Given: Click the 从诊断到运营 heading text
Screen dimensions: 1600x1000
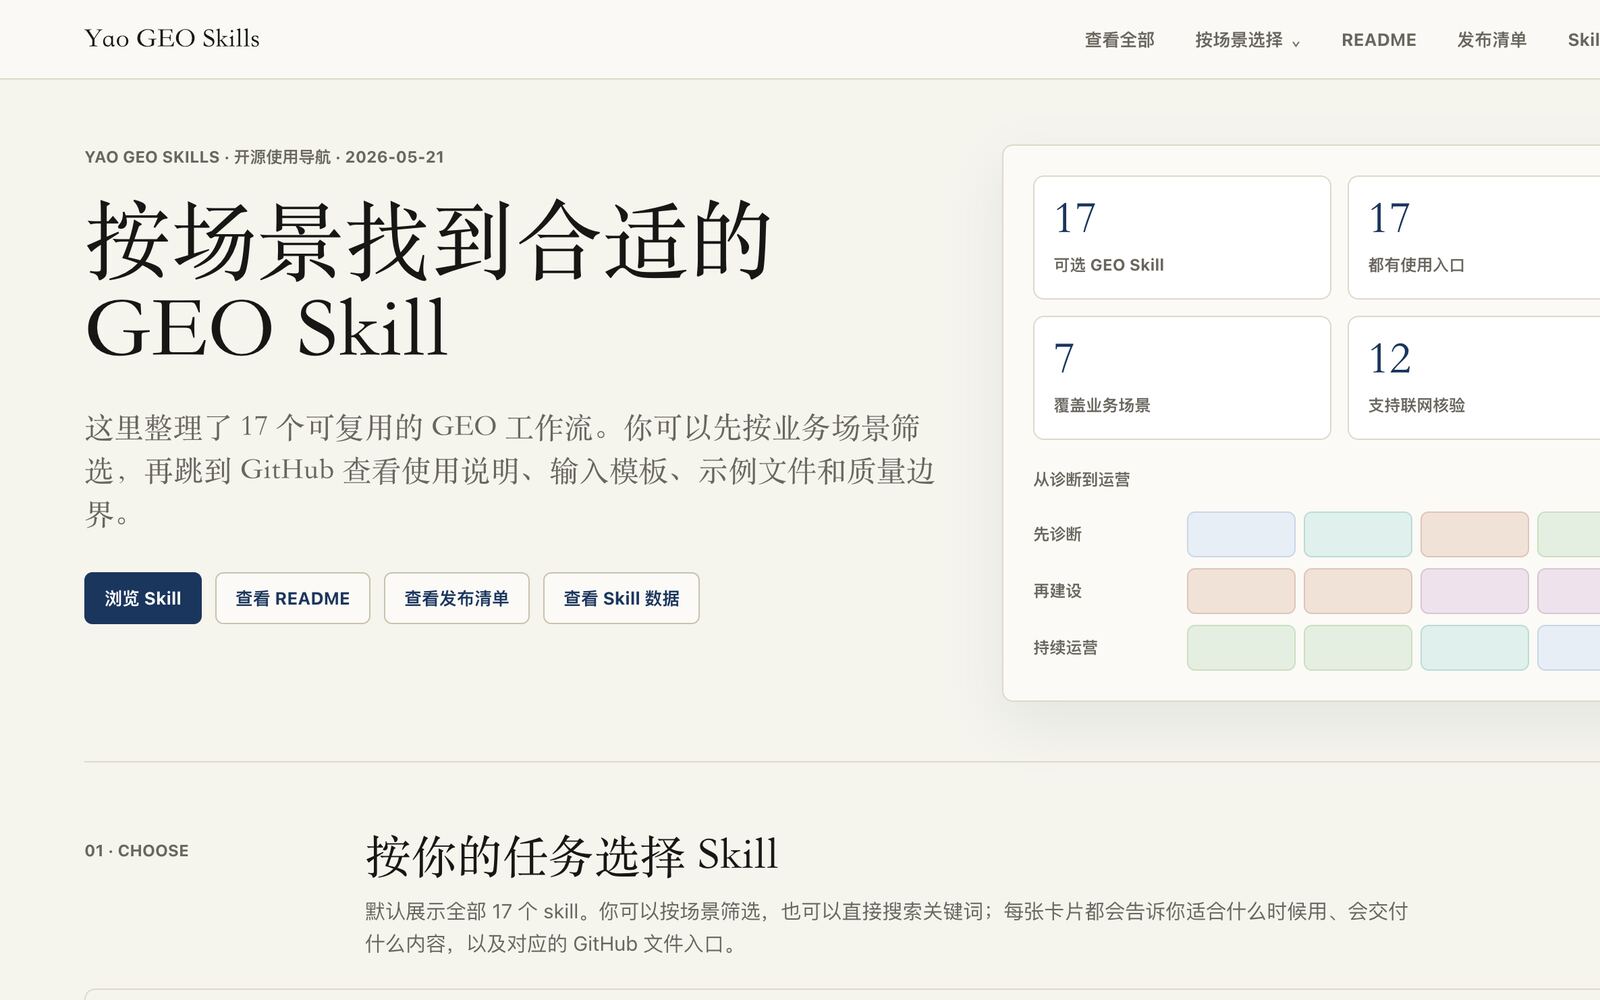Looking at the screenshot, I should click(x=1081, y=479).
